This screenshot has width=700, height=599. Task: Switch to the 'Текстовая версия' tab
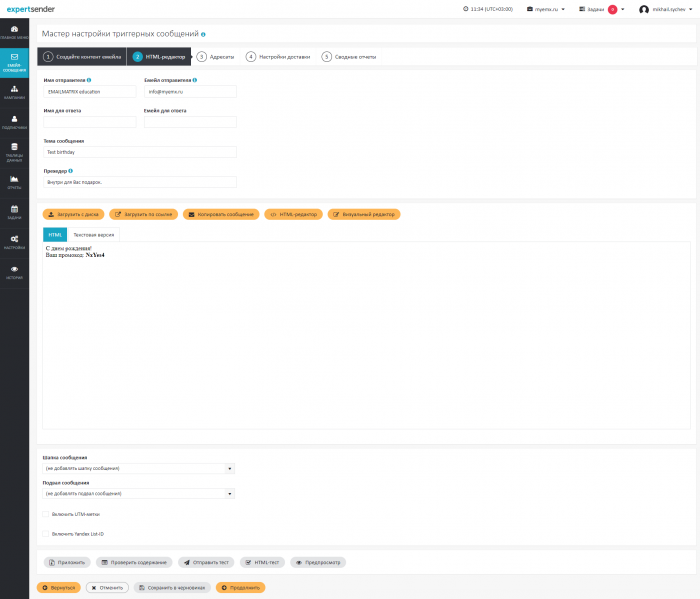pyautogui.click(x=93, y=234)
